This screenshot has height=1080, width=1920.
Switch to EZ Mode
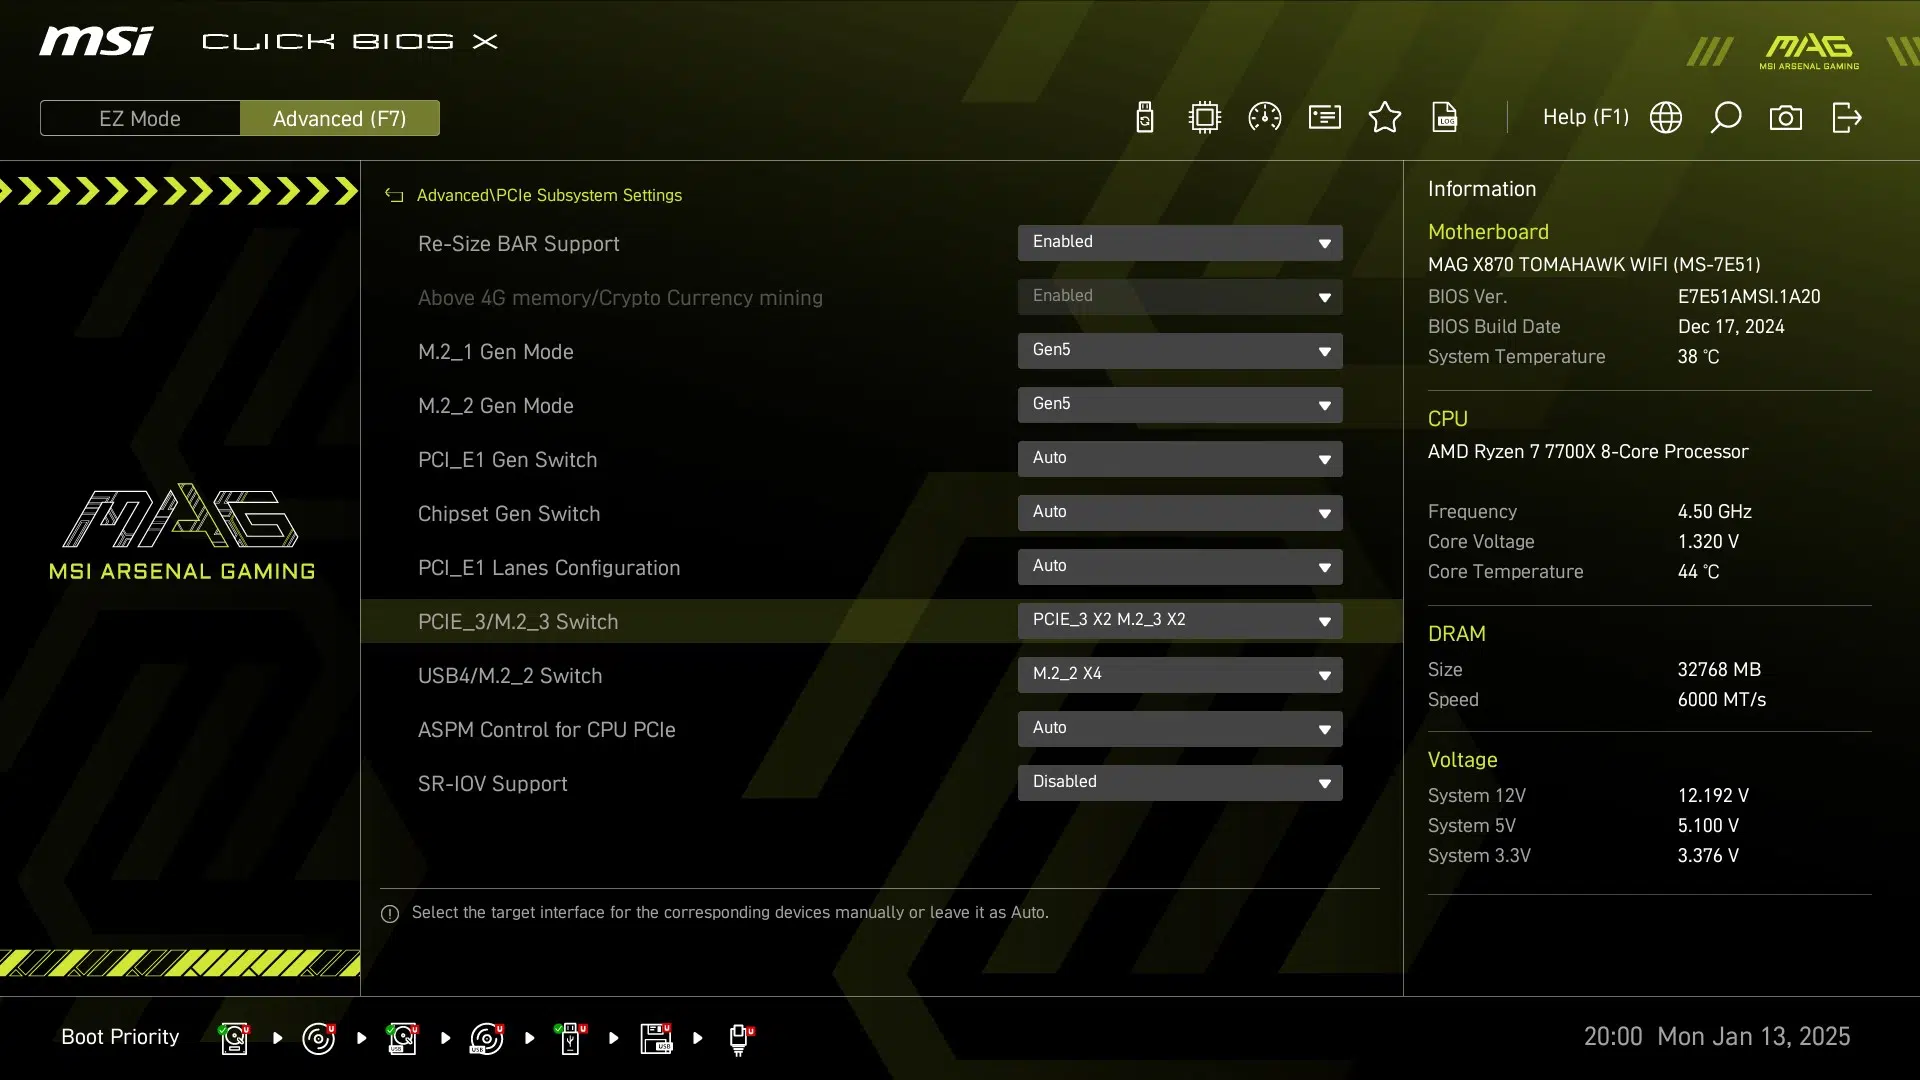[x=140, y=118]
